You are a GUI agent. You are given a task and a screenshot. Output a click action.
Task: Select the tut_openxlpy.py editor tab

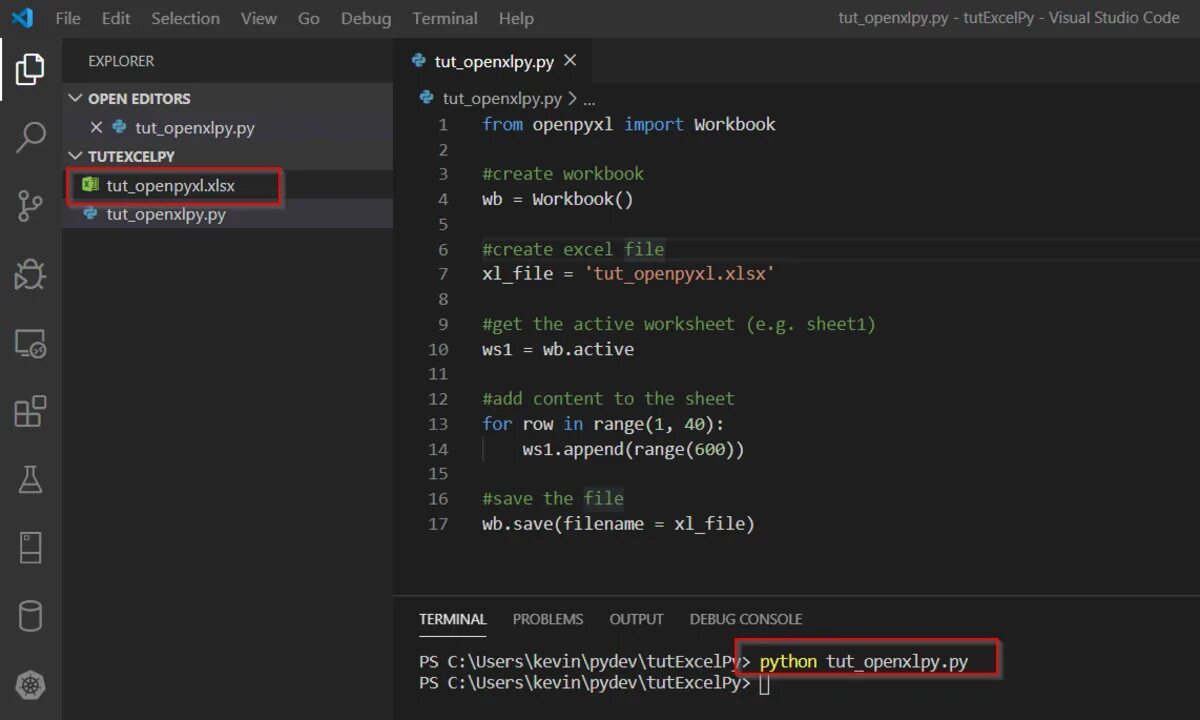[x=494, y=61]
